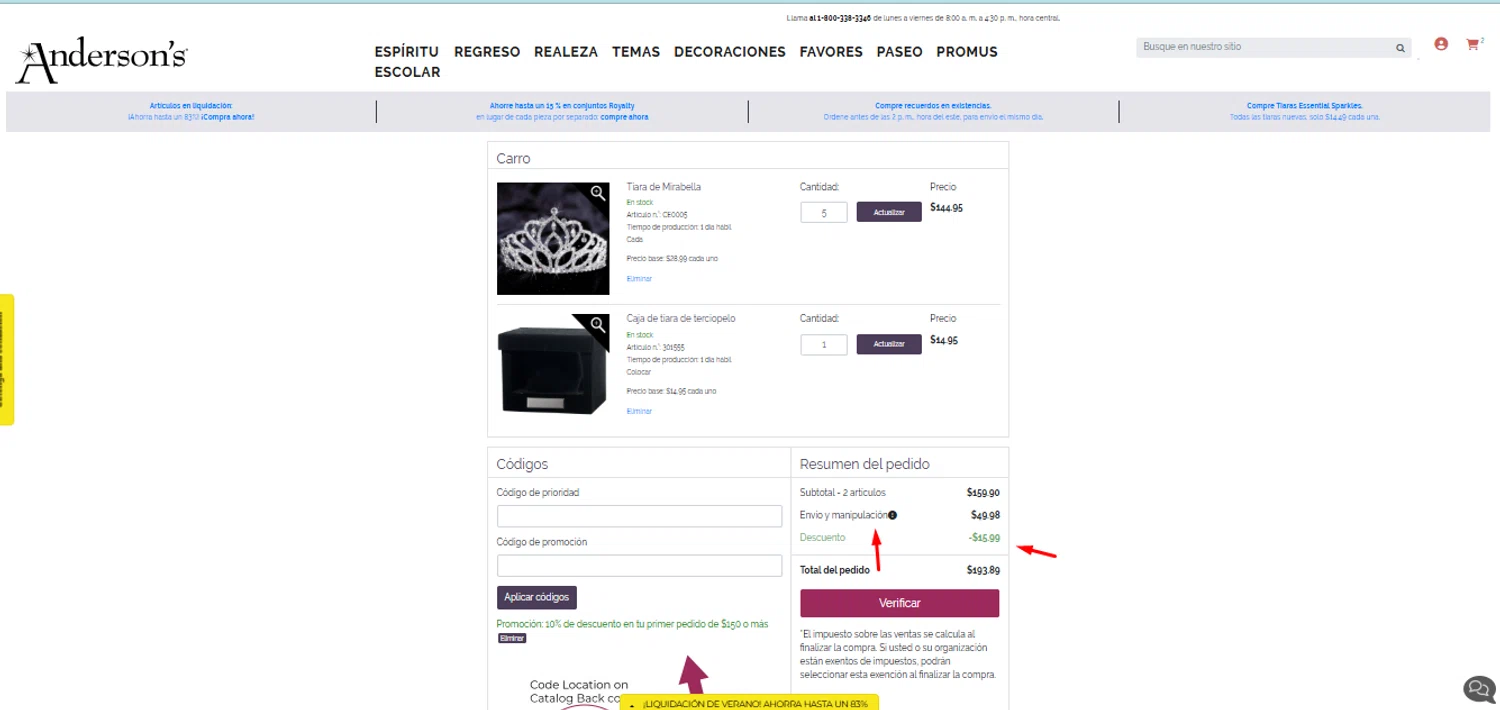Click the yellow LIQUIDACIÓN DE VERANO banner

click(x=749, y=703)
